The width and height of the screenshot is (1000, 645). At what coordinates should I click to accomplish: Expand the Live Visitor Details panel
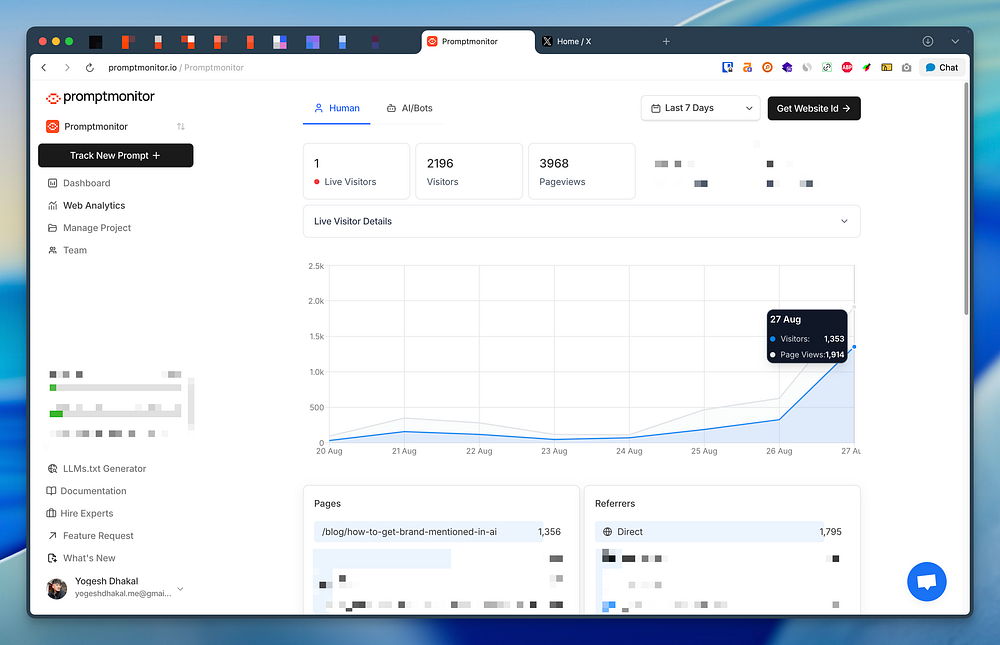coord(582,221)
